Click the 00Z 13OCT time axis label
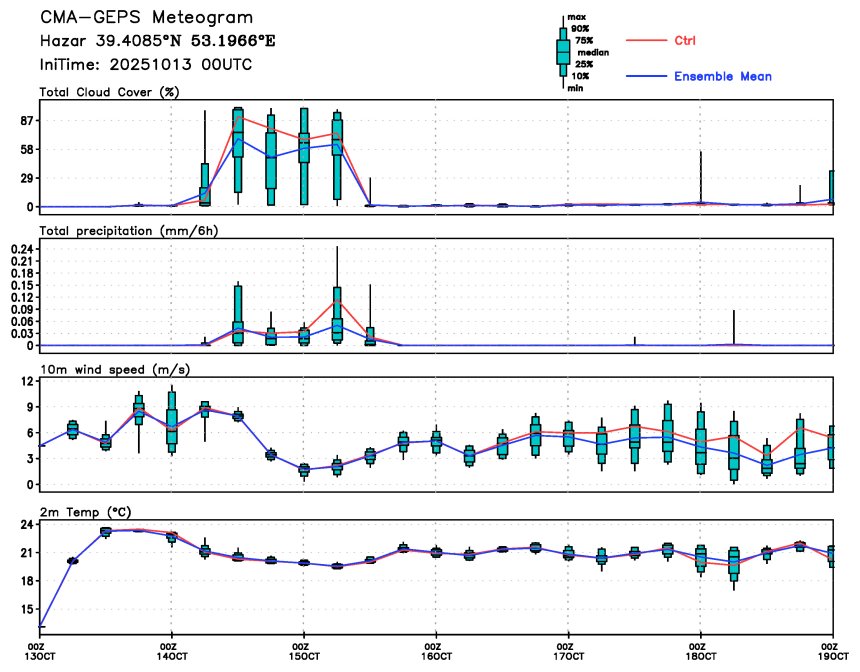Viewport: 860px width, 672px height. coord(39,651)
